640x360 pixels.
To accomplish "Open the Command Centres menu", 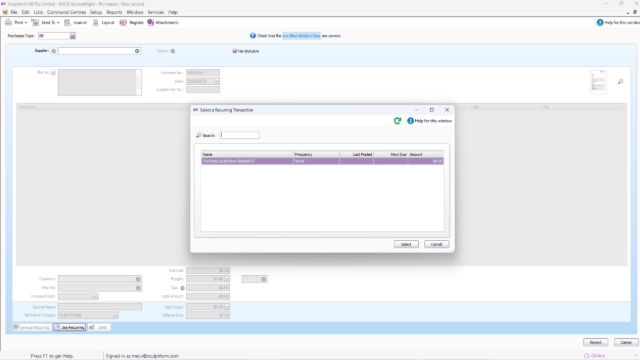I will point(66,12).
